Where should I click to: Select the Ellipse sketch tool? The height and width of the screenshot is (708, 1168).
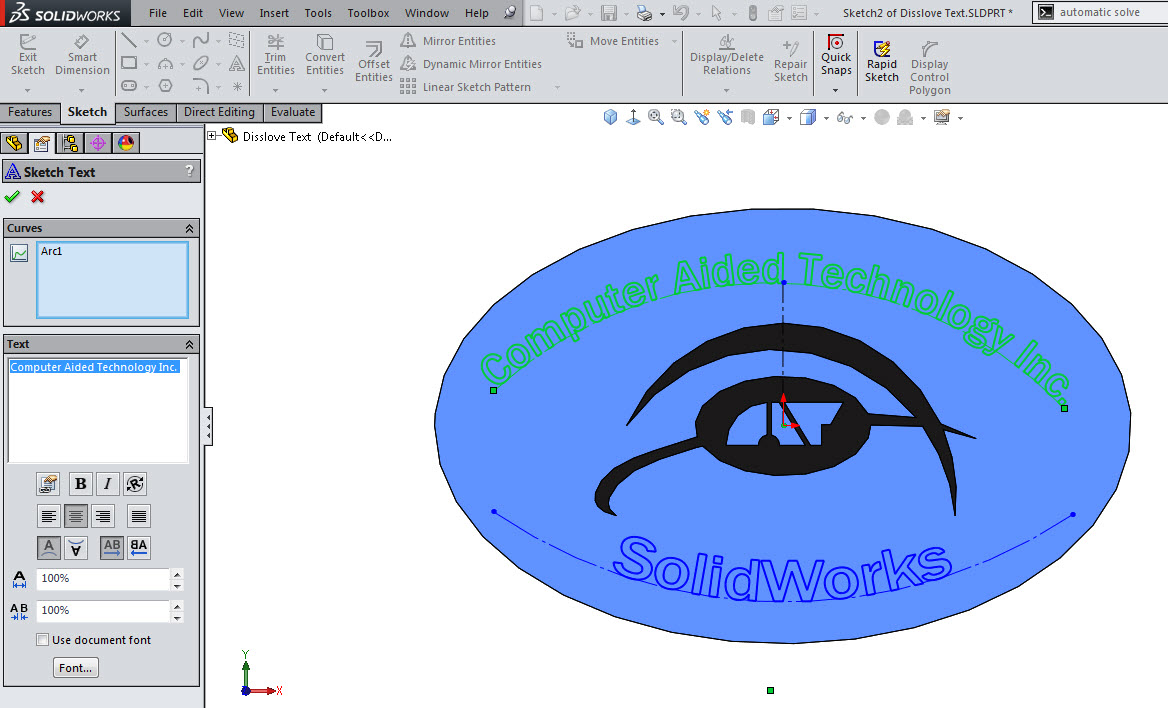pyautogui.click(x=200, y=63)
